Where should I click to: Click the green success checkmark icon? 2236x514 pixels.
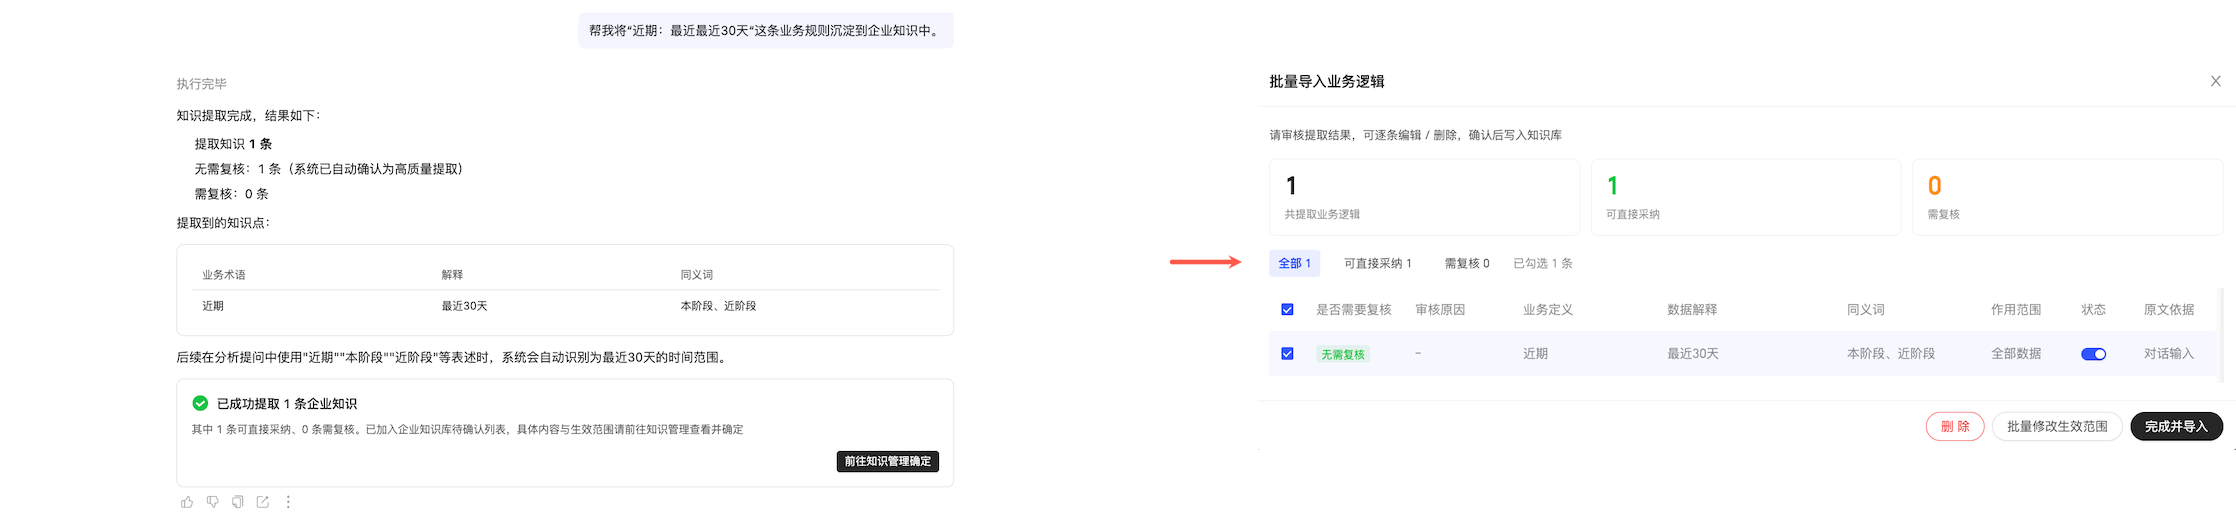tap(200, 403)
